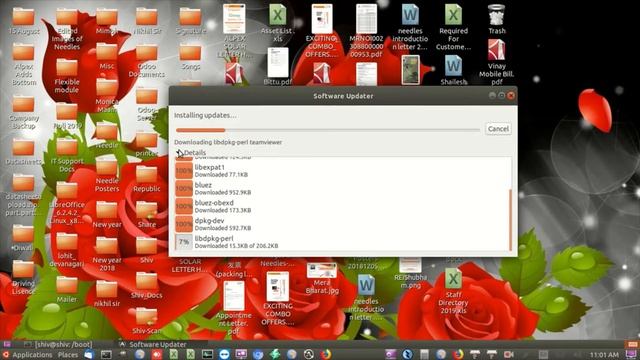Open the Applications menu
Screen dimensions: 640x360
(x=28, y=355)
